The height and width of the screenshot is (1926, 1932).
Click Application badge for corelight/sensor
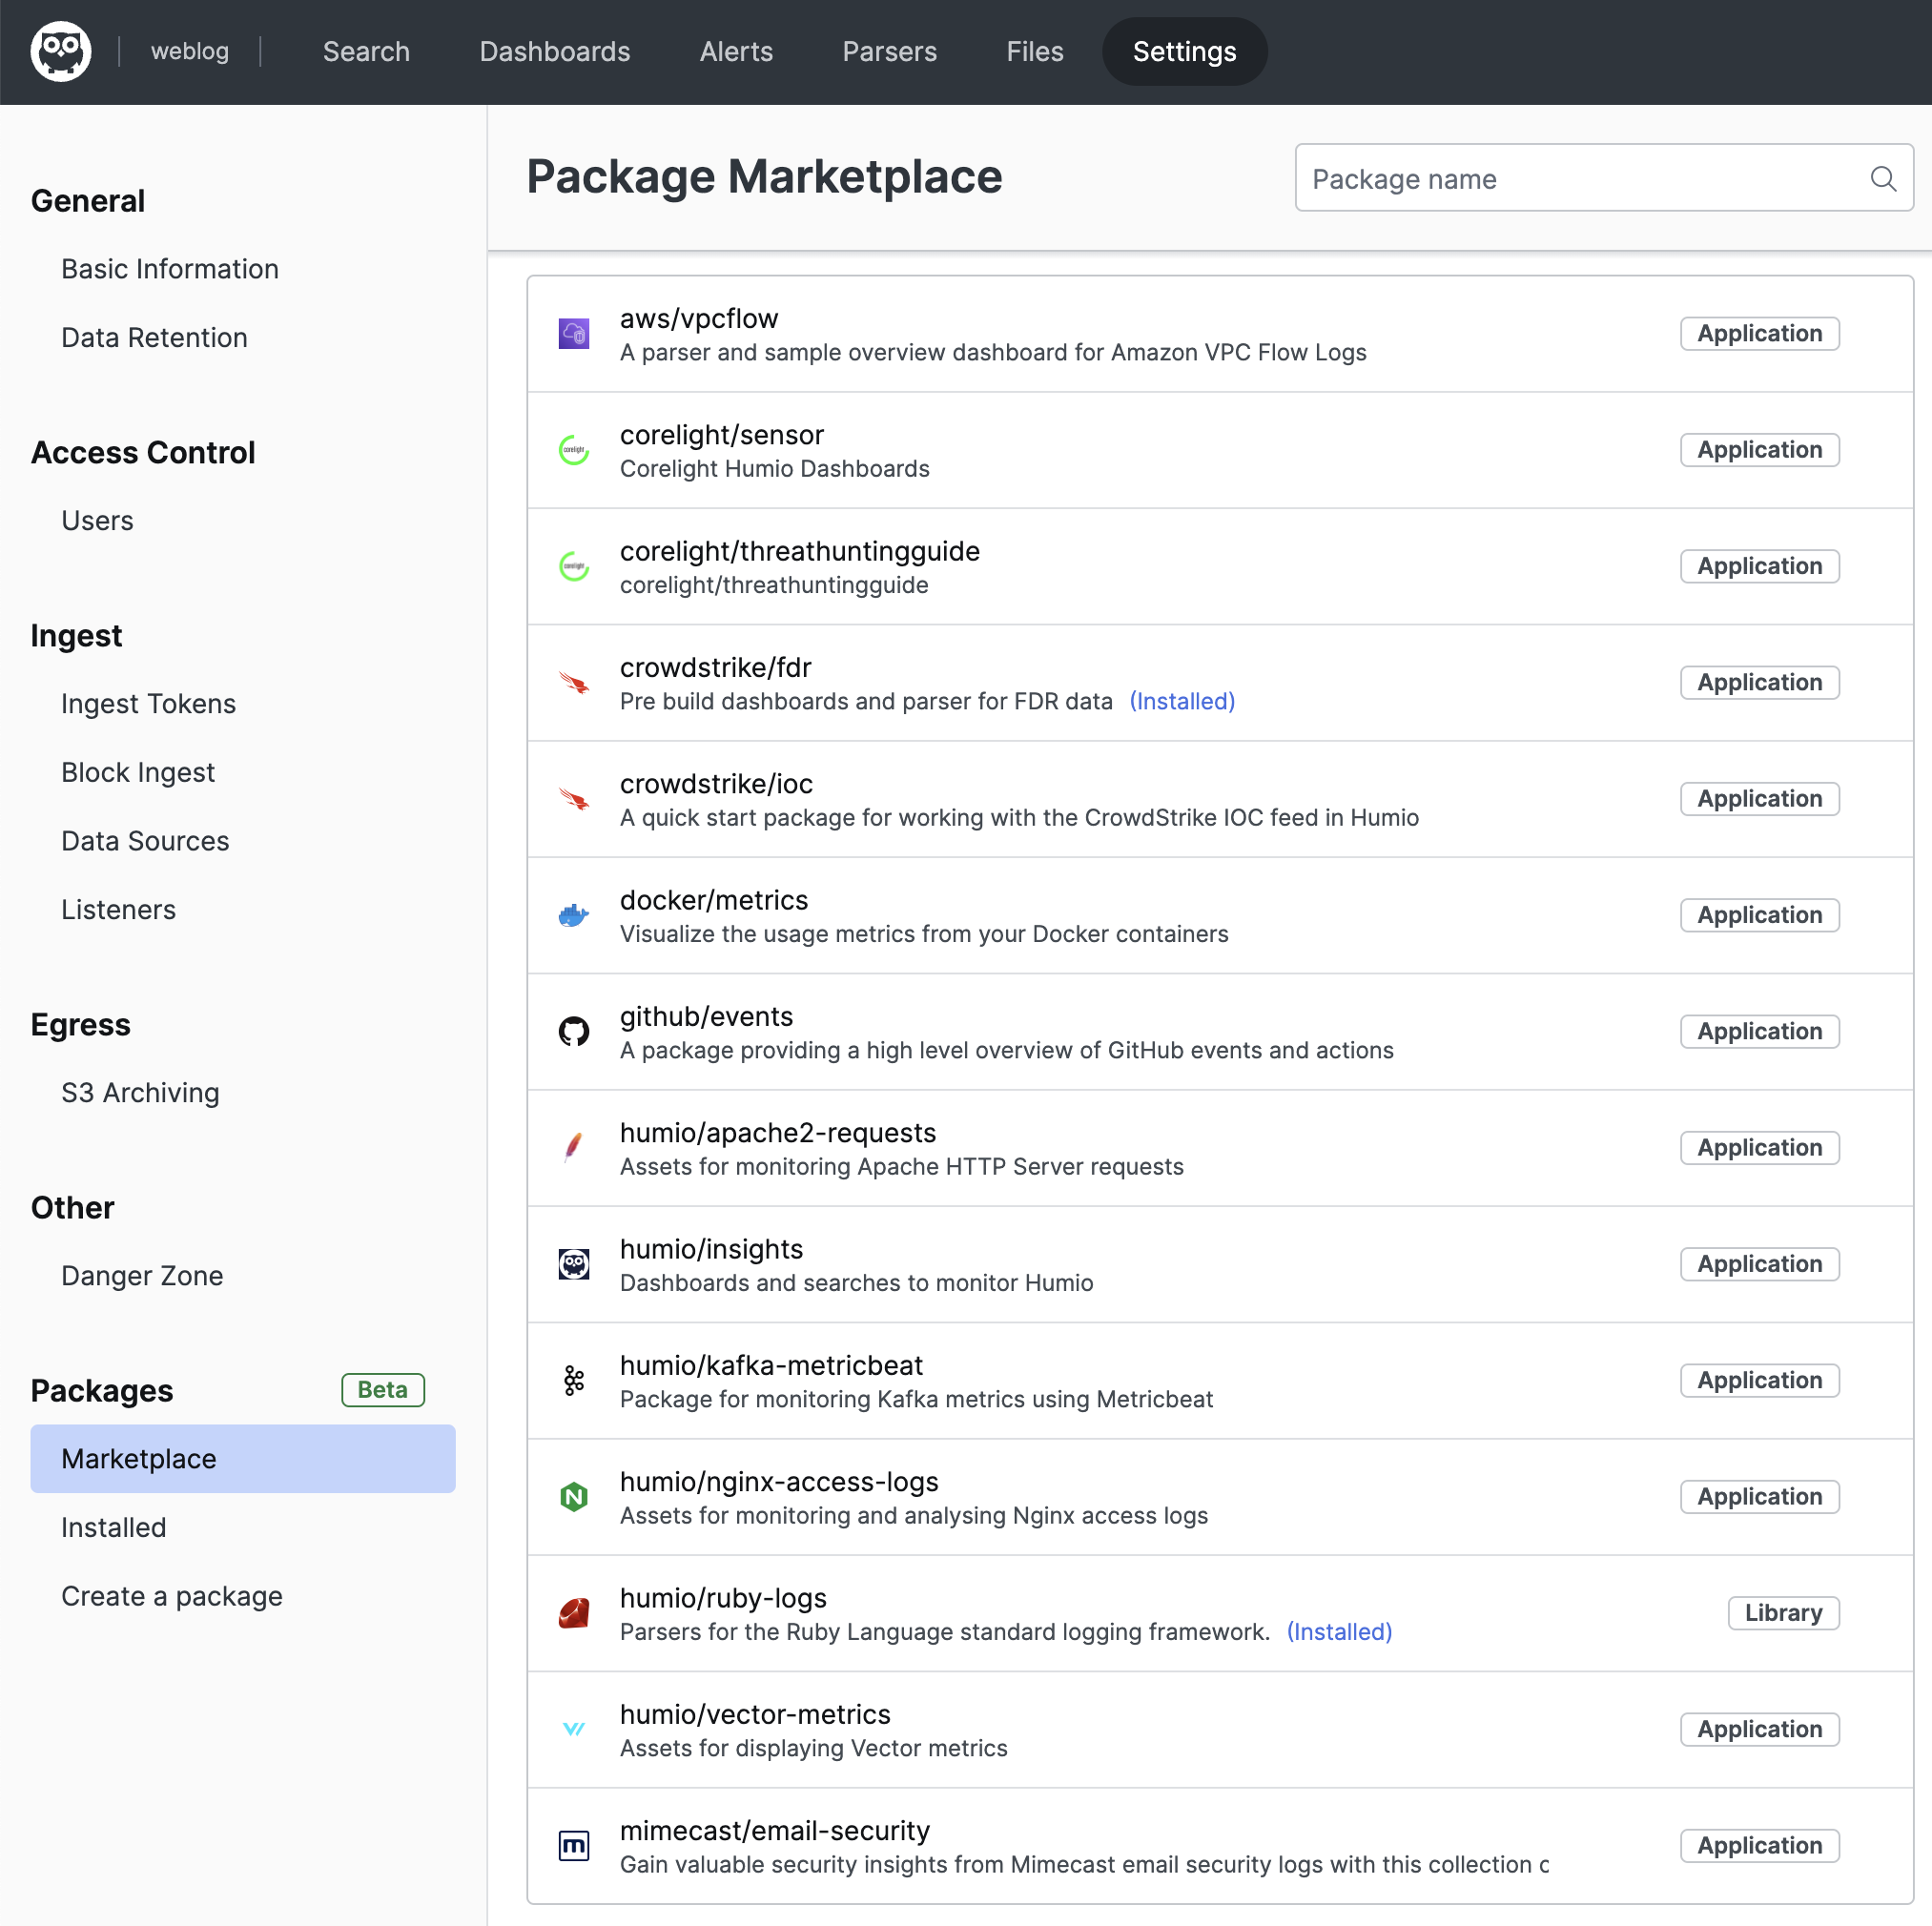pos(1758,450)
